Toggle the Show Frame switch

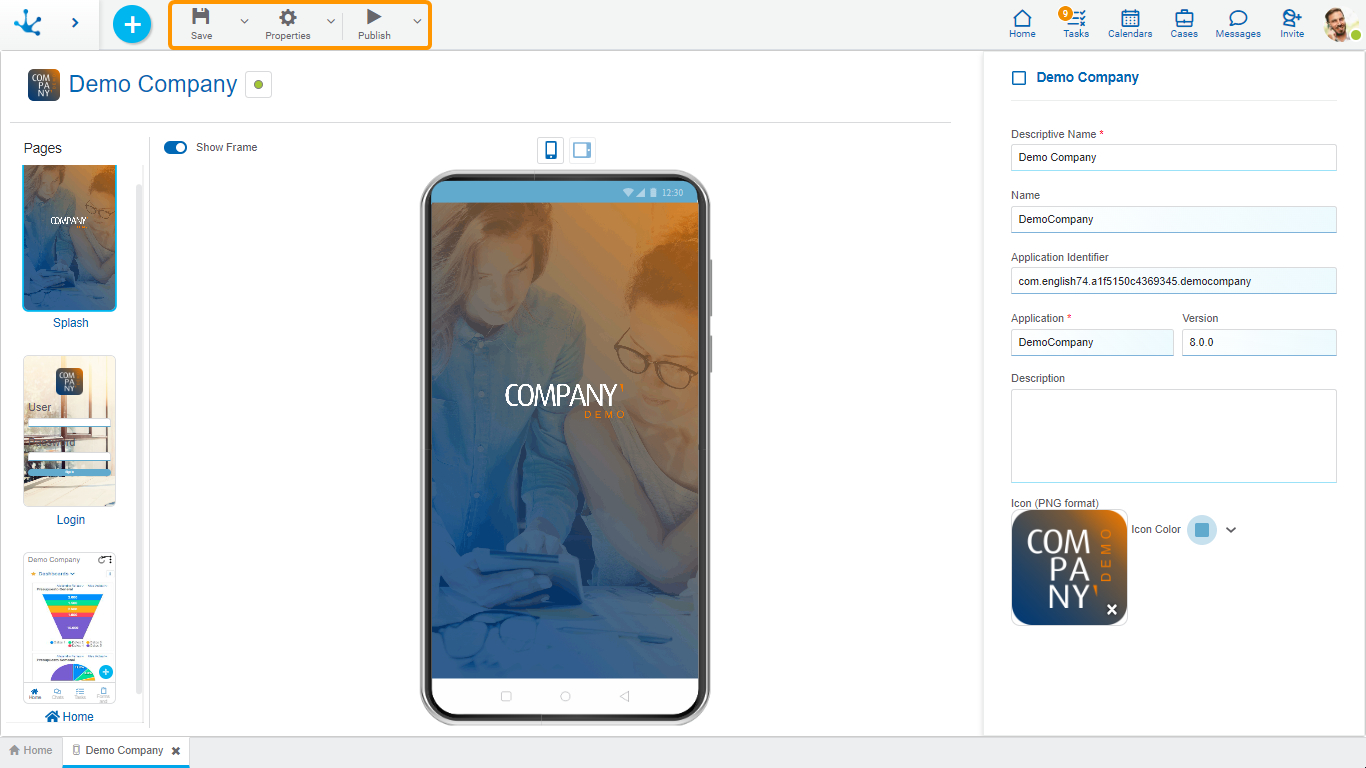click(175, 147)
